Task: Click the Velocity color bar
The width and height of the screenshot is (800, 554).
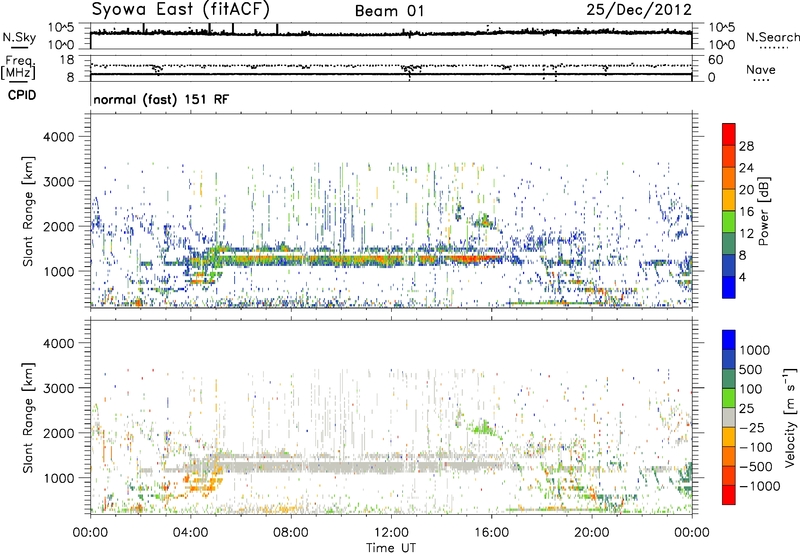Action: click(x=729, y=417)
